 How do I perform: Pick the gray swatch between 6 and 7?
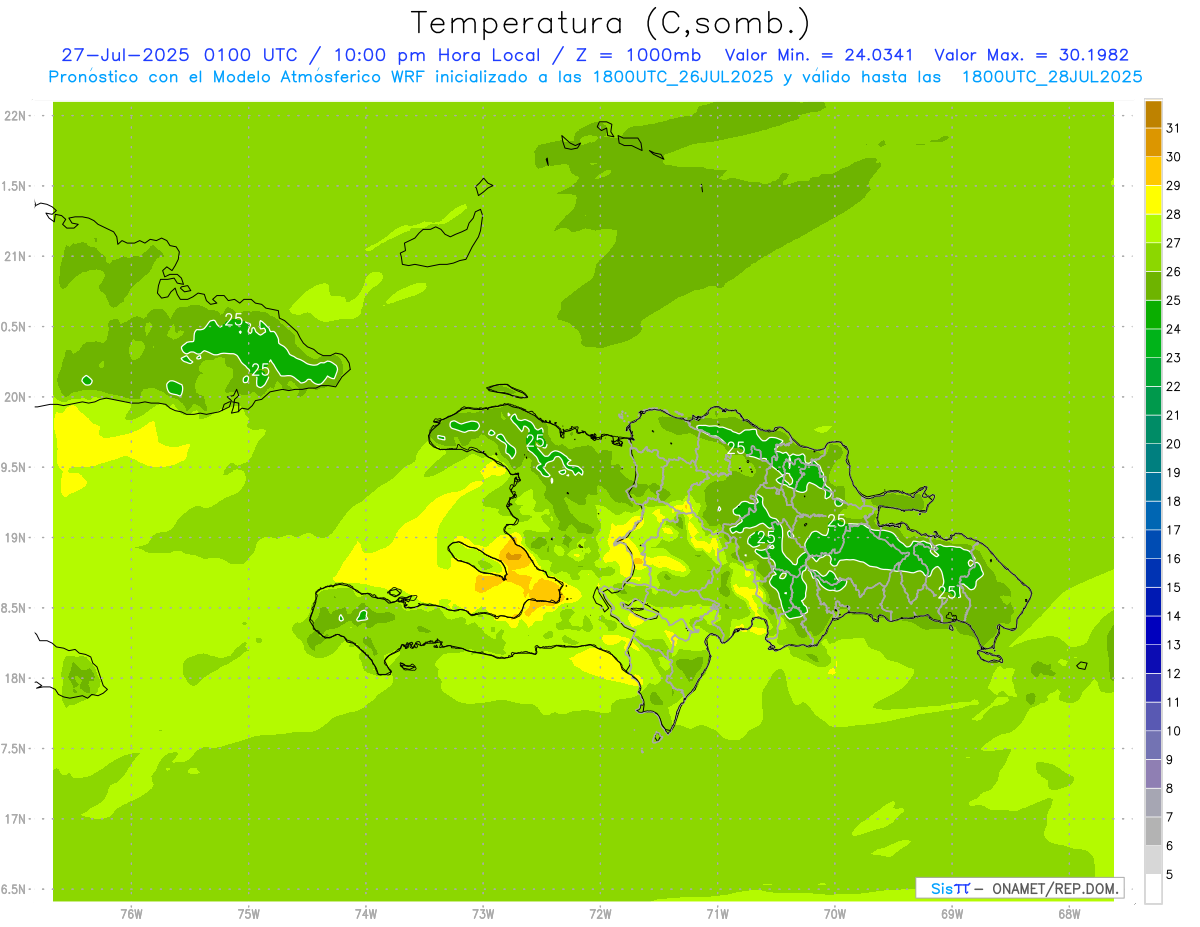[1153, 831]
